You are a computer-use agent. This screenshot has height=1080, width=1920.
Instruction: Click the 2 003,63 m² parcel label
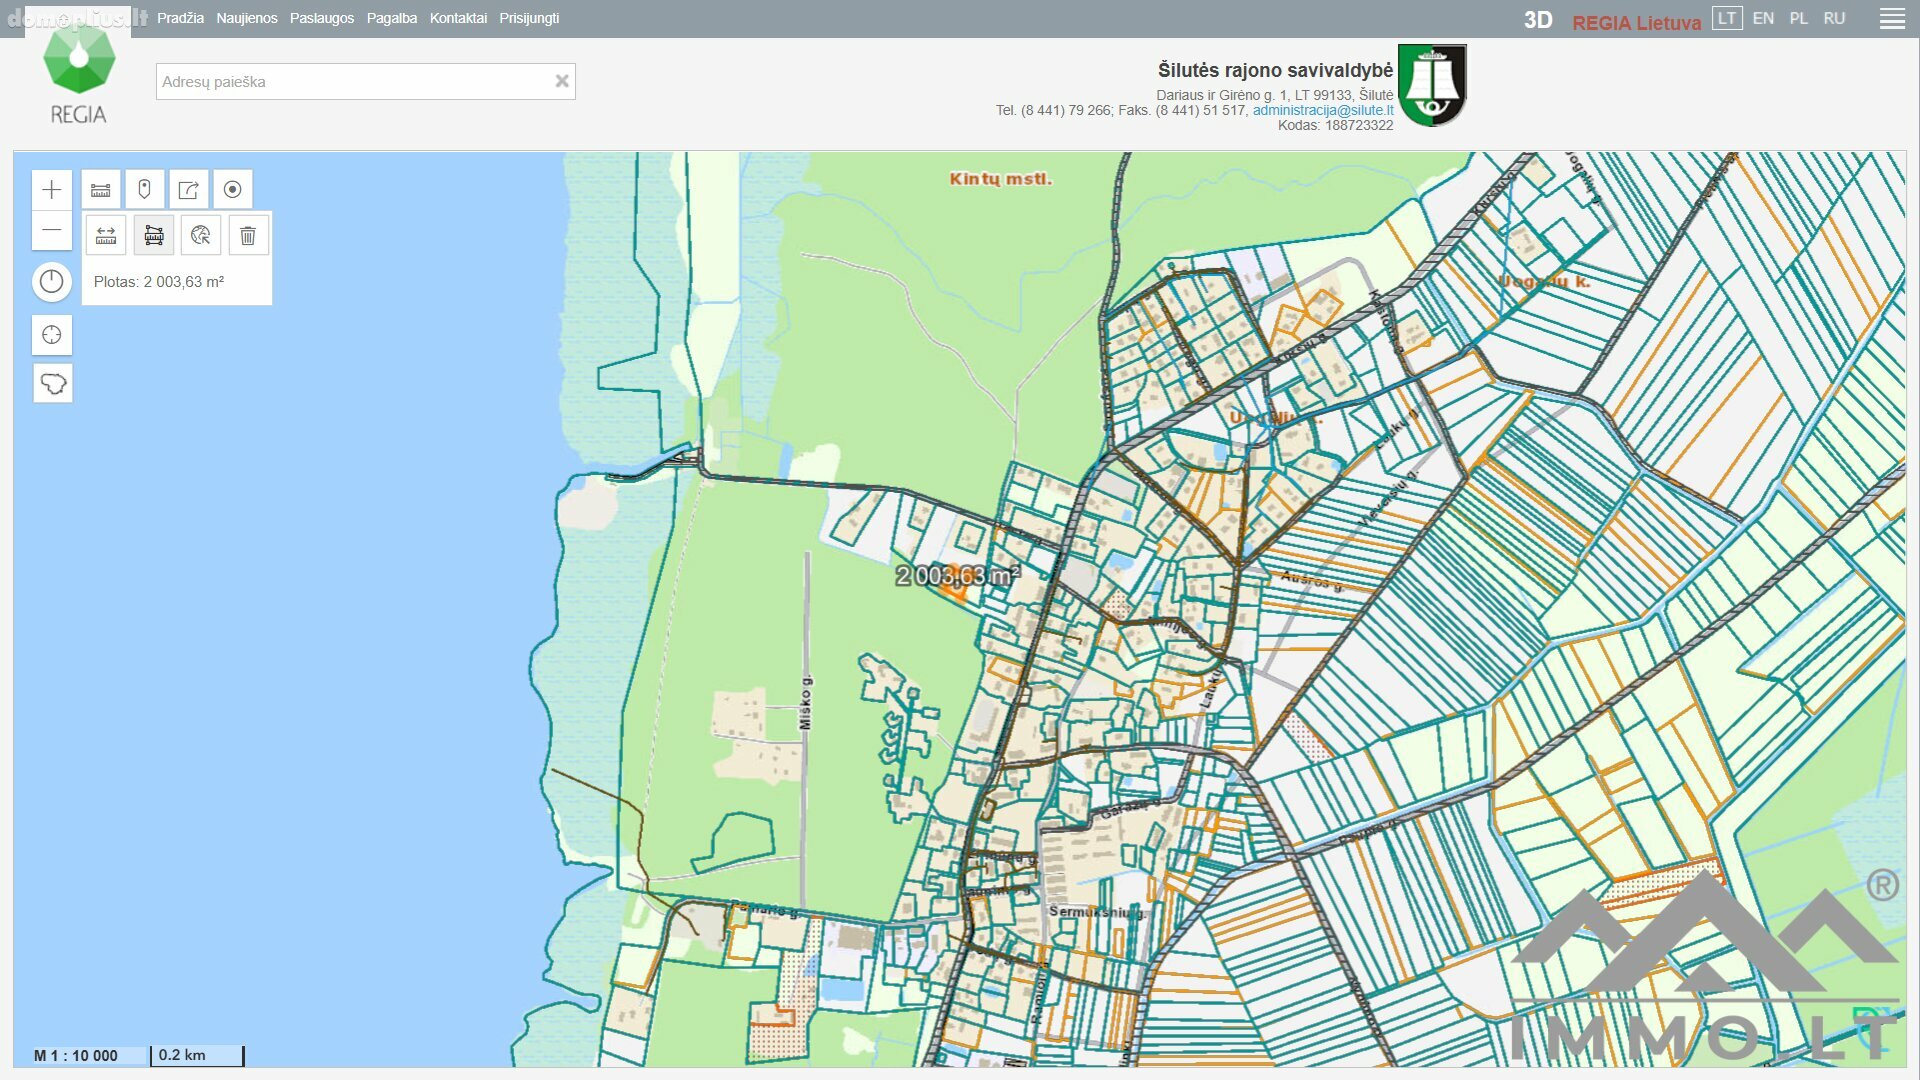pyautogui.click(x=957, y=575)
